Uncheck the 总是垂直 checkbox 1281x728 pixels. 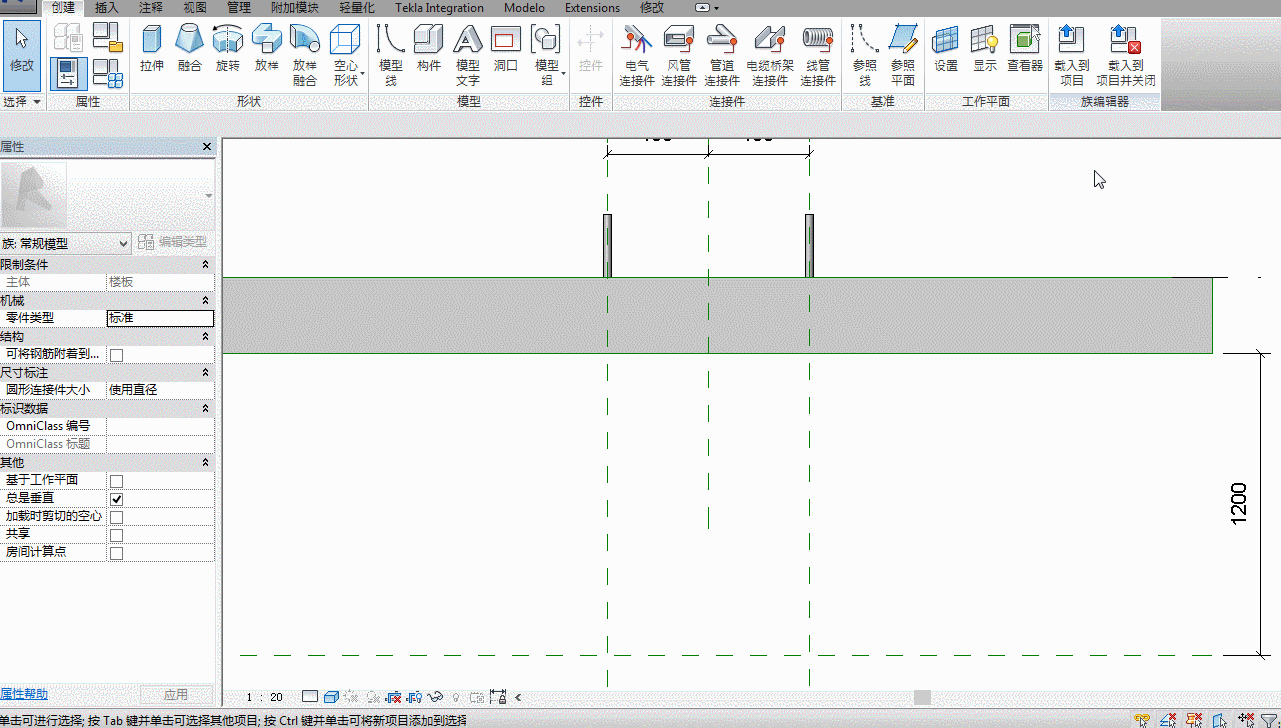116,499
